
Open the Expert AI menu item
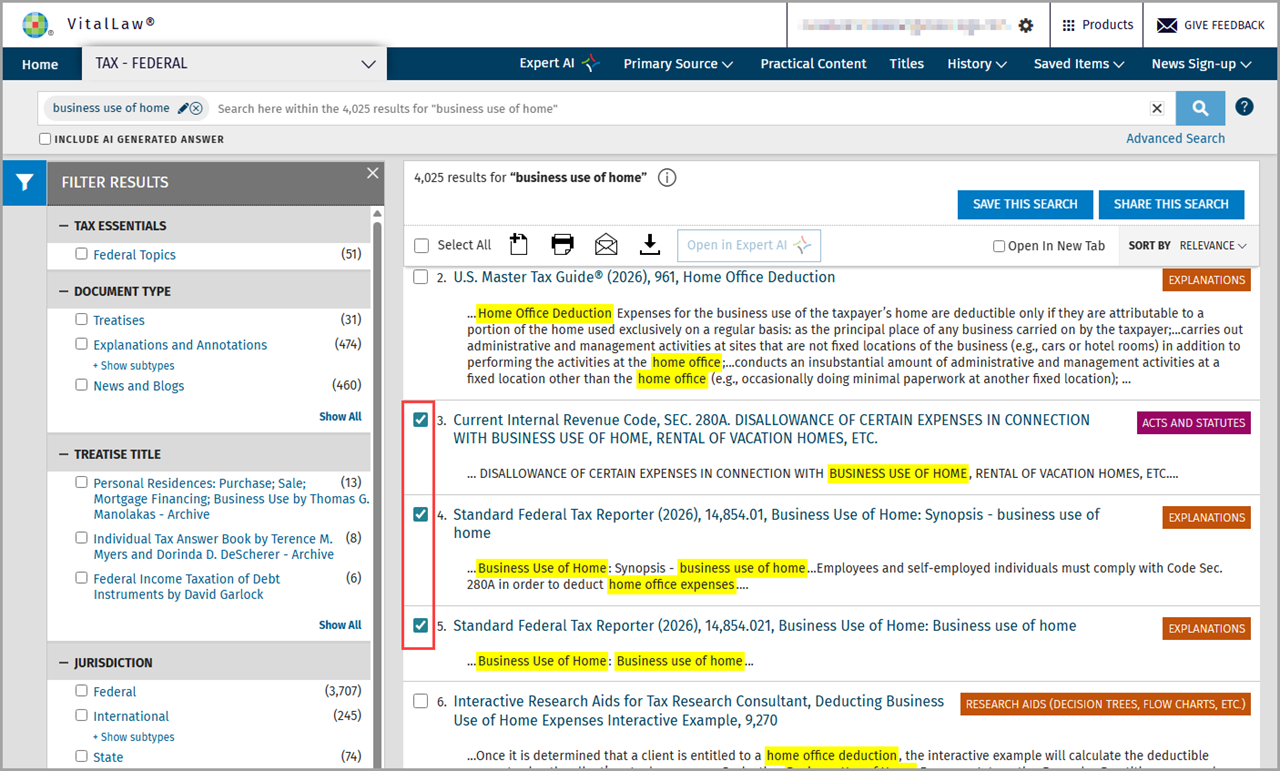(559, 63)
